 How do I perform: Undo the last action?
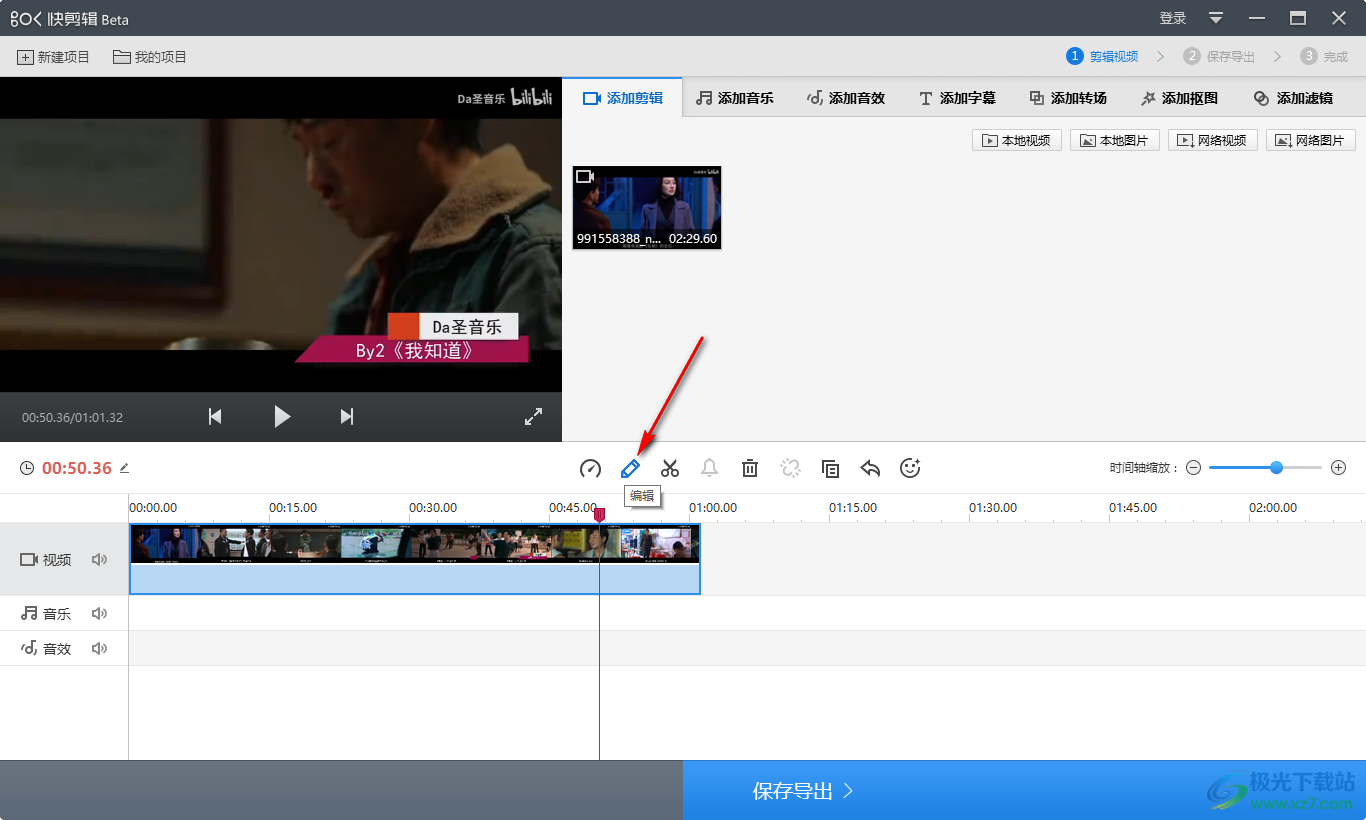tap(870, 468)
